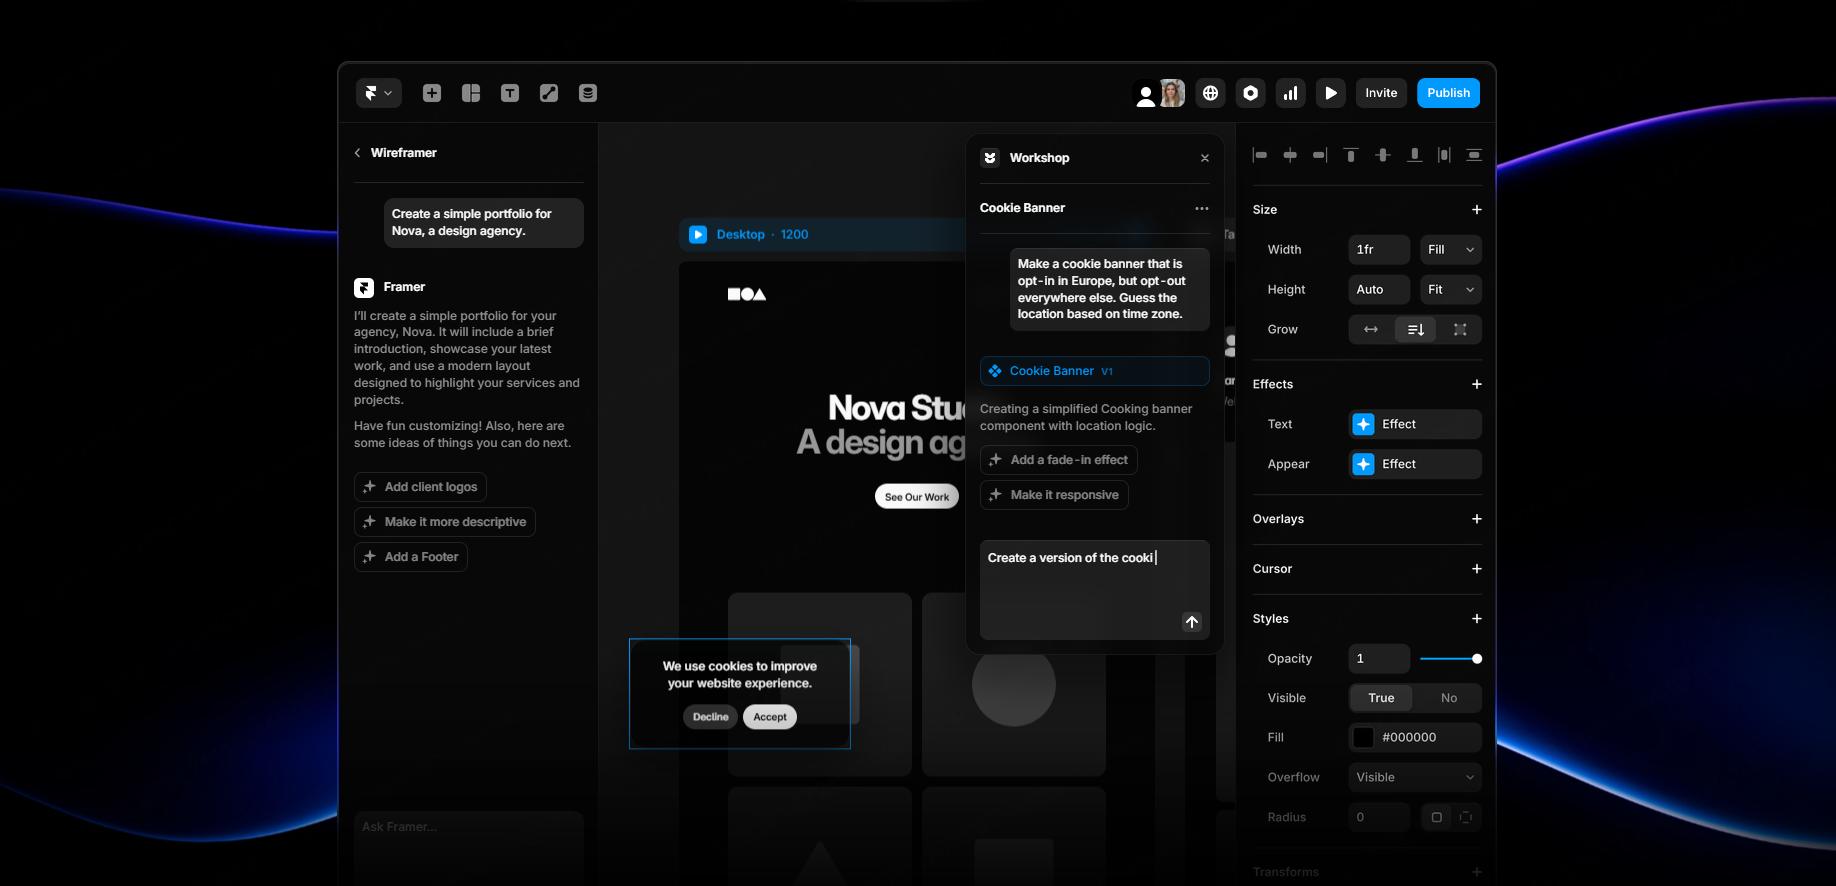Image resolution: width=1836 pixels, height=886 pixels.
Task: Align selection to left edge
Action: (x=1260, y=155)
